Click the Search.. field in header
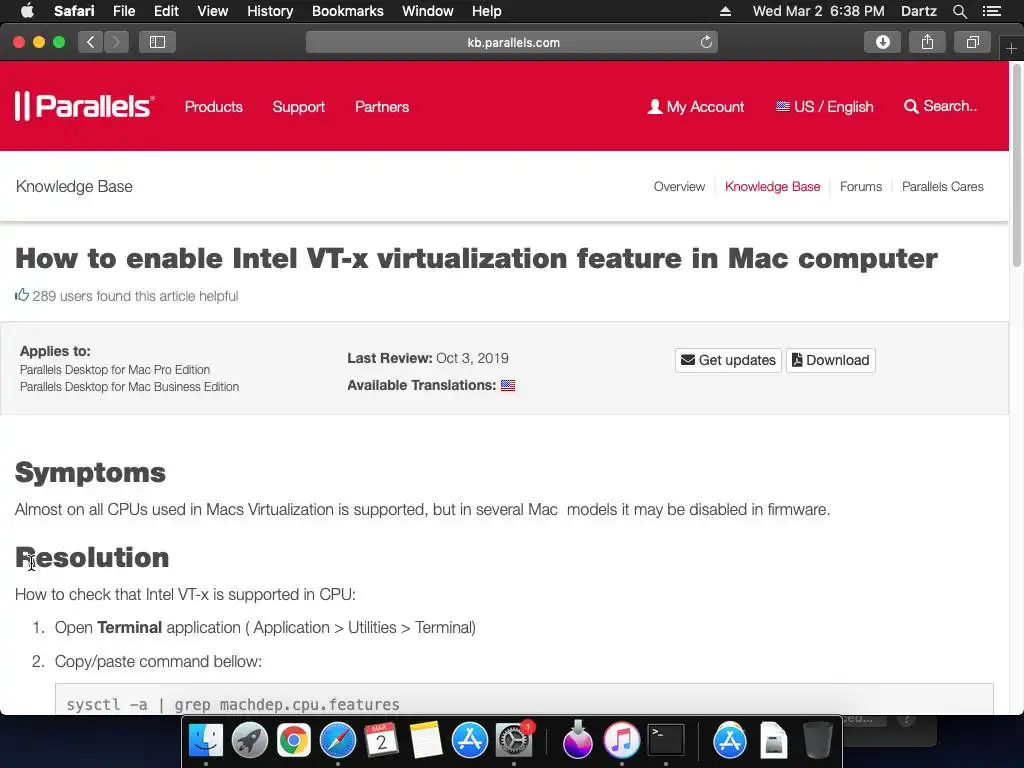The image size is (1024, 768). click(940, 106)
